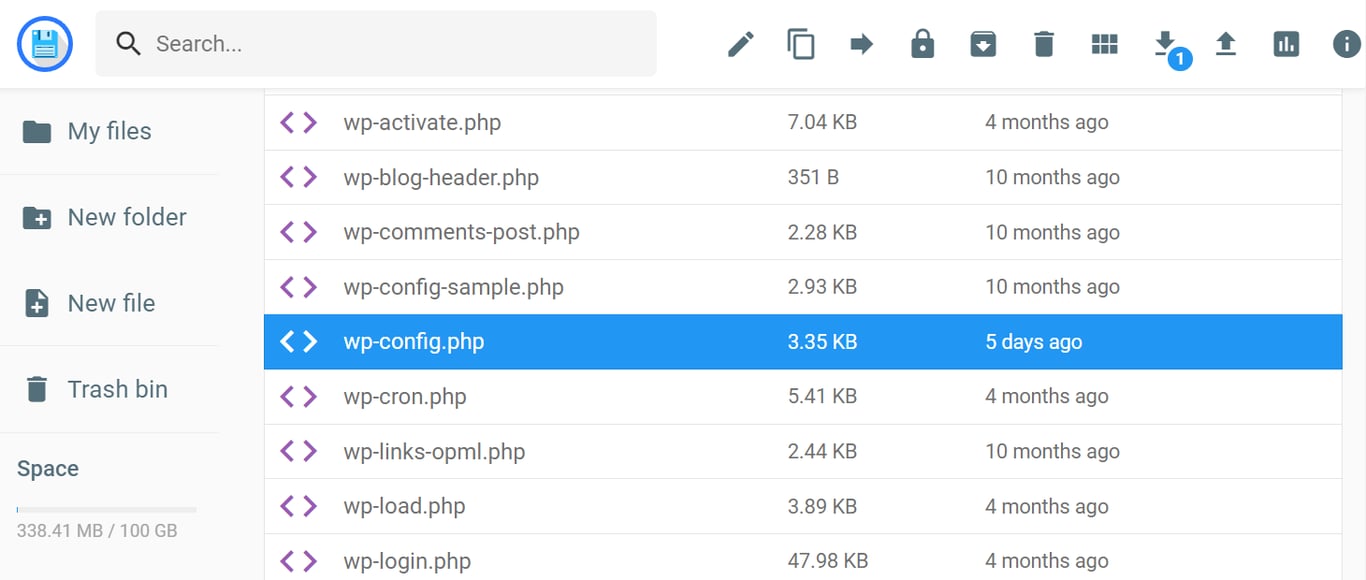Viewport: 1366px width, 580px height.
Task: Open My files section
Action: (x=108, y=131)
